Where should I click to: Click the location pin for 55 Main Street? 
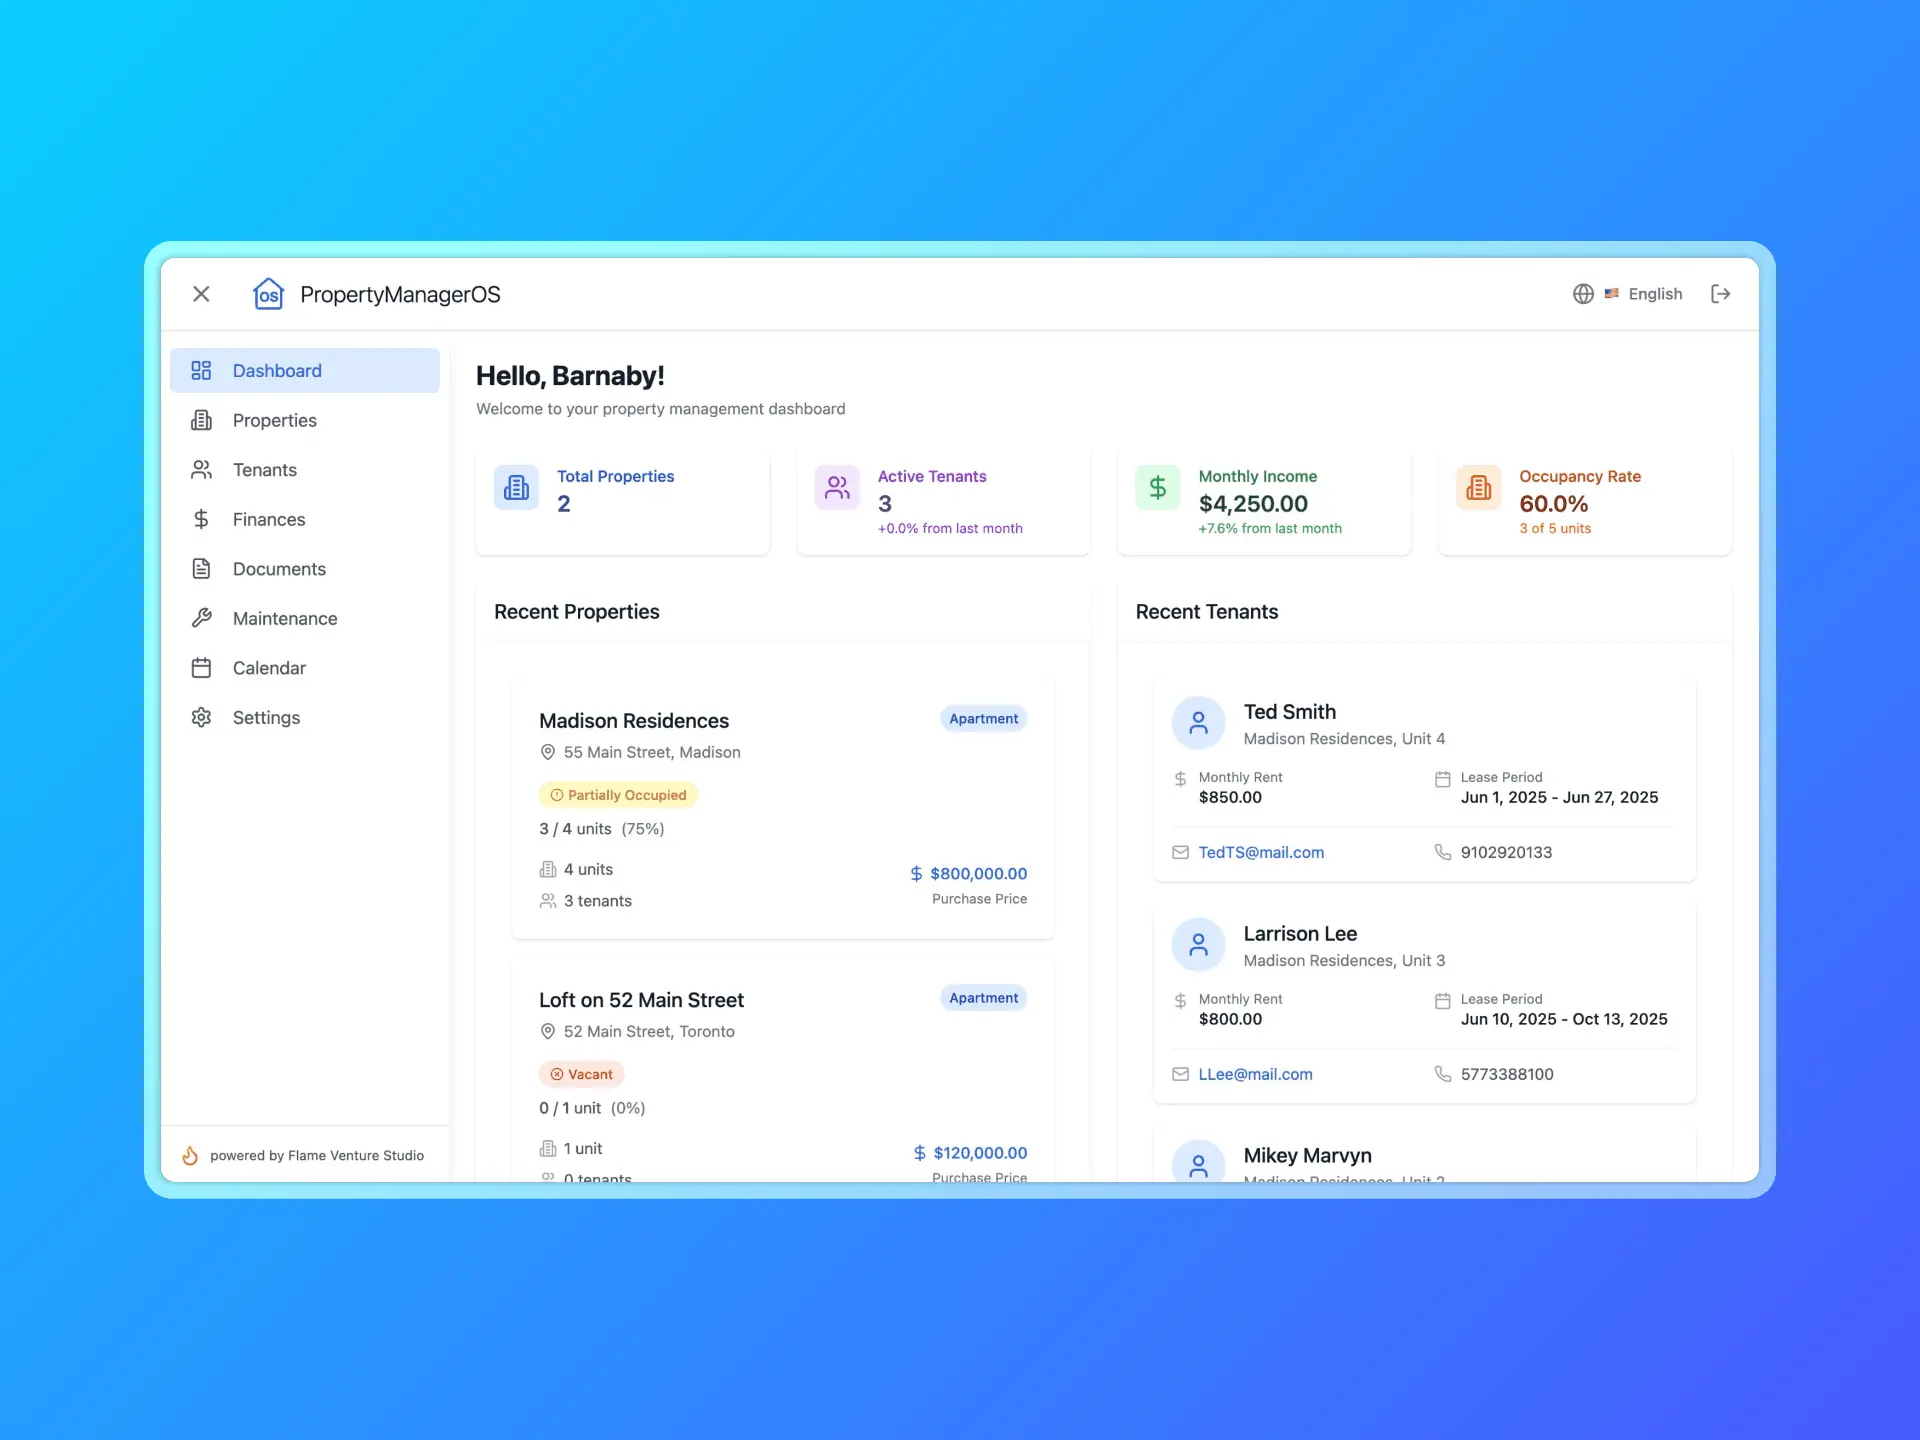click(x=548, y=752)
